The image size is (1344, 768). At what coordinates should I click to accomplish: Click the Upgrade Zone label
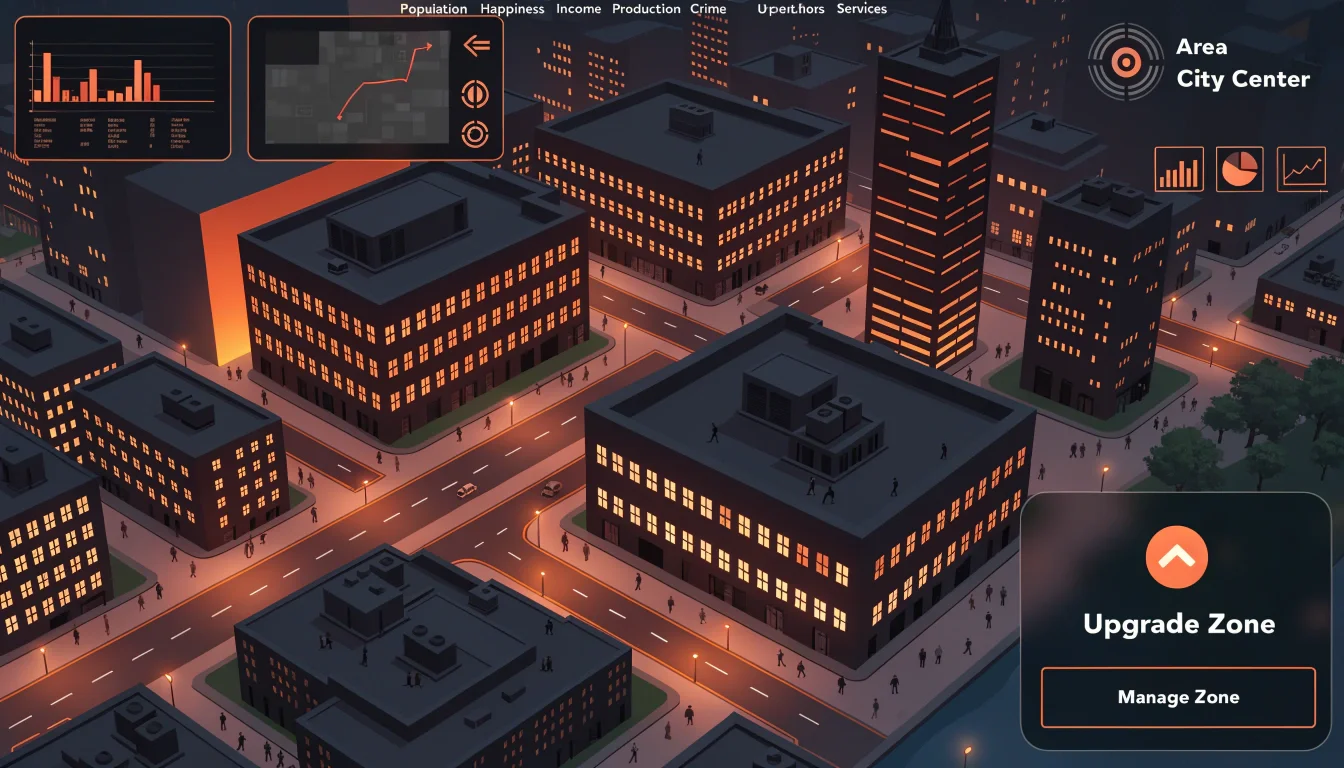click(1179, 625)
